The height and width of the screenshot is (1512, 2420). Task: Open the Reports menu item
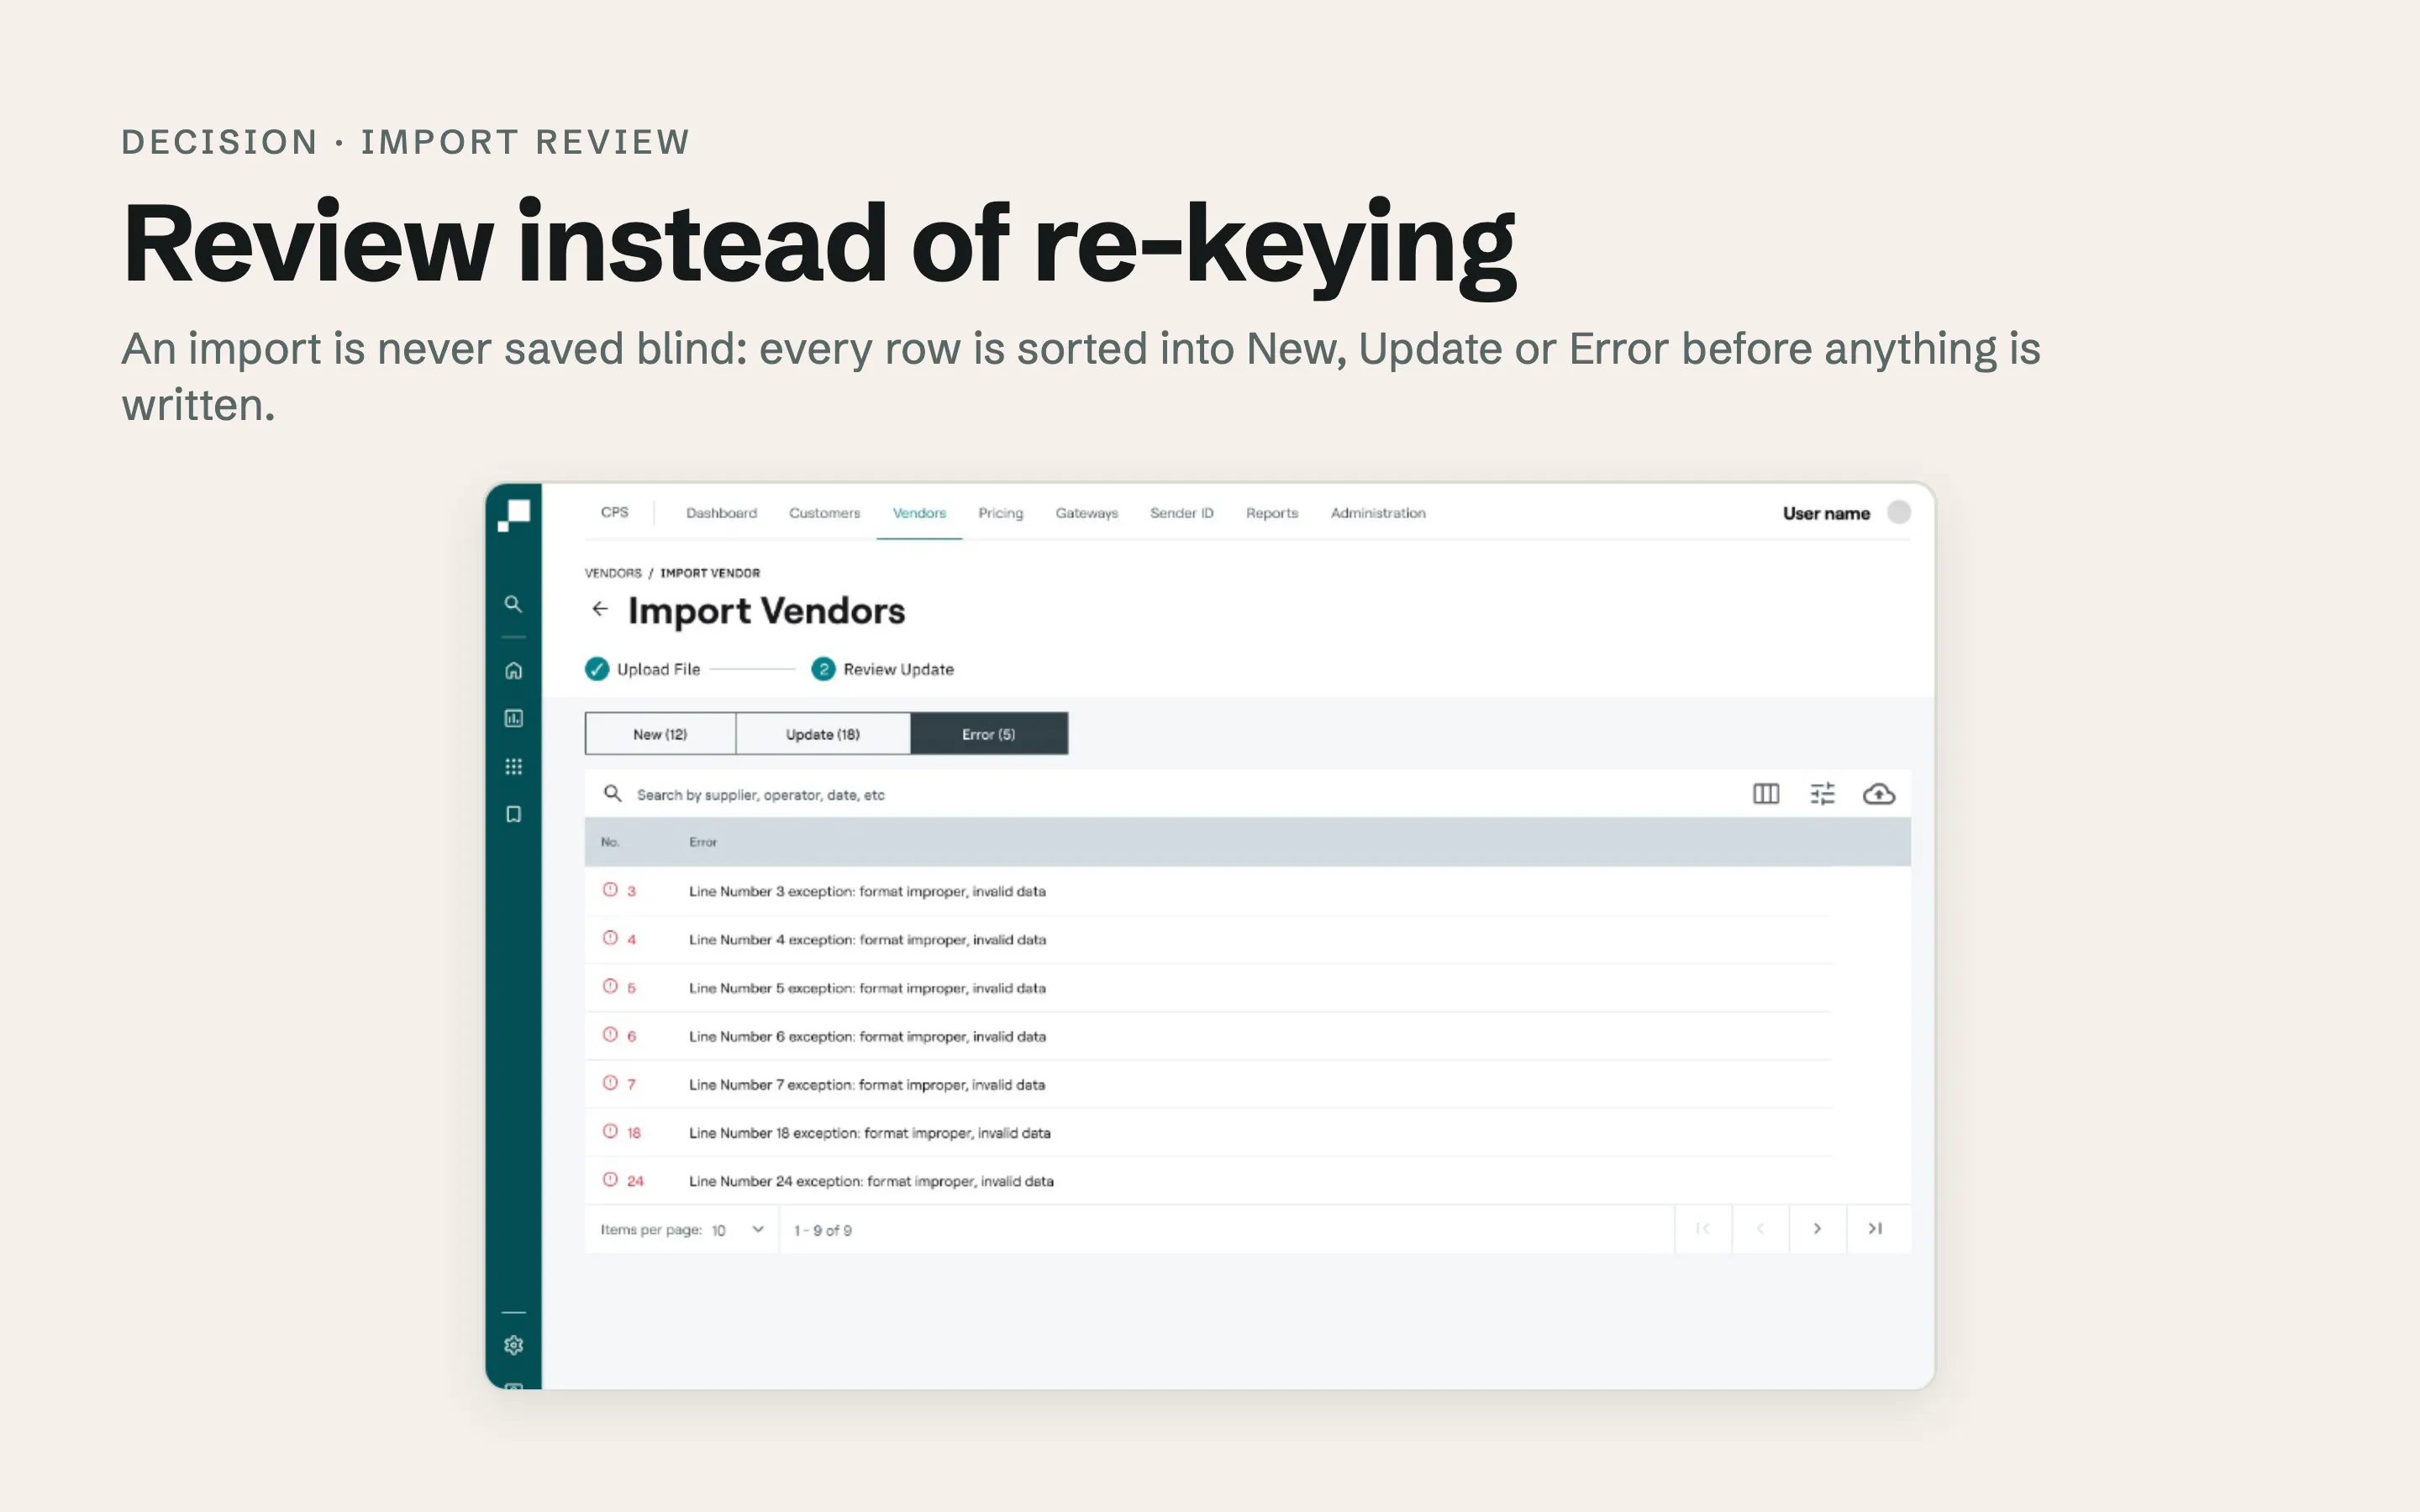[1271, 513]
